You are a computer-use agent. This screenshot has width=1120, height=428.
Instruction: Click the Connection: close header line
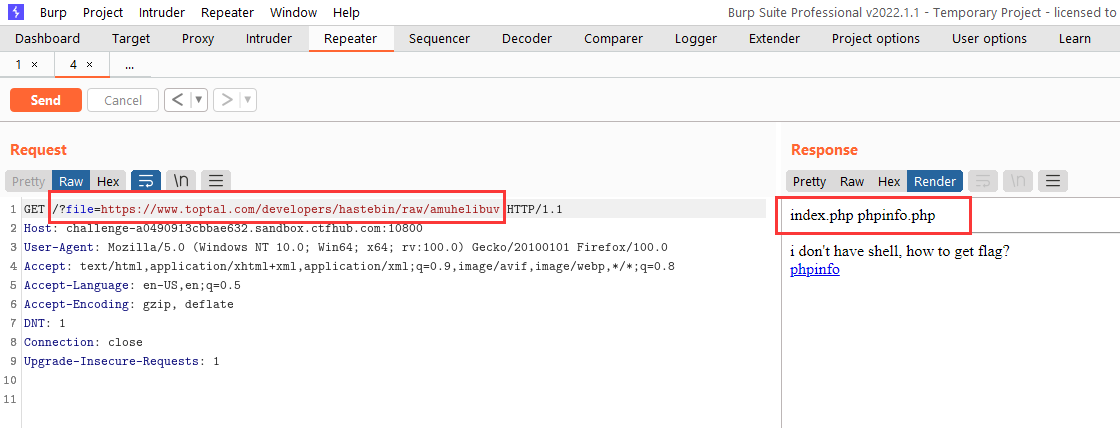[83, 342]
